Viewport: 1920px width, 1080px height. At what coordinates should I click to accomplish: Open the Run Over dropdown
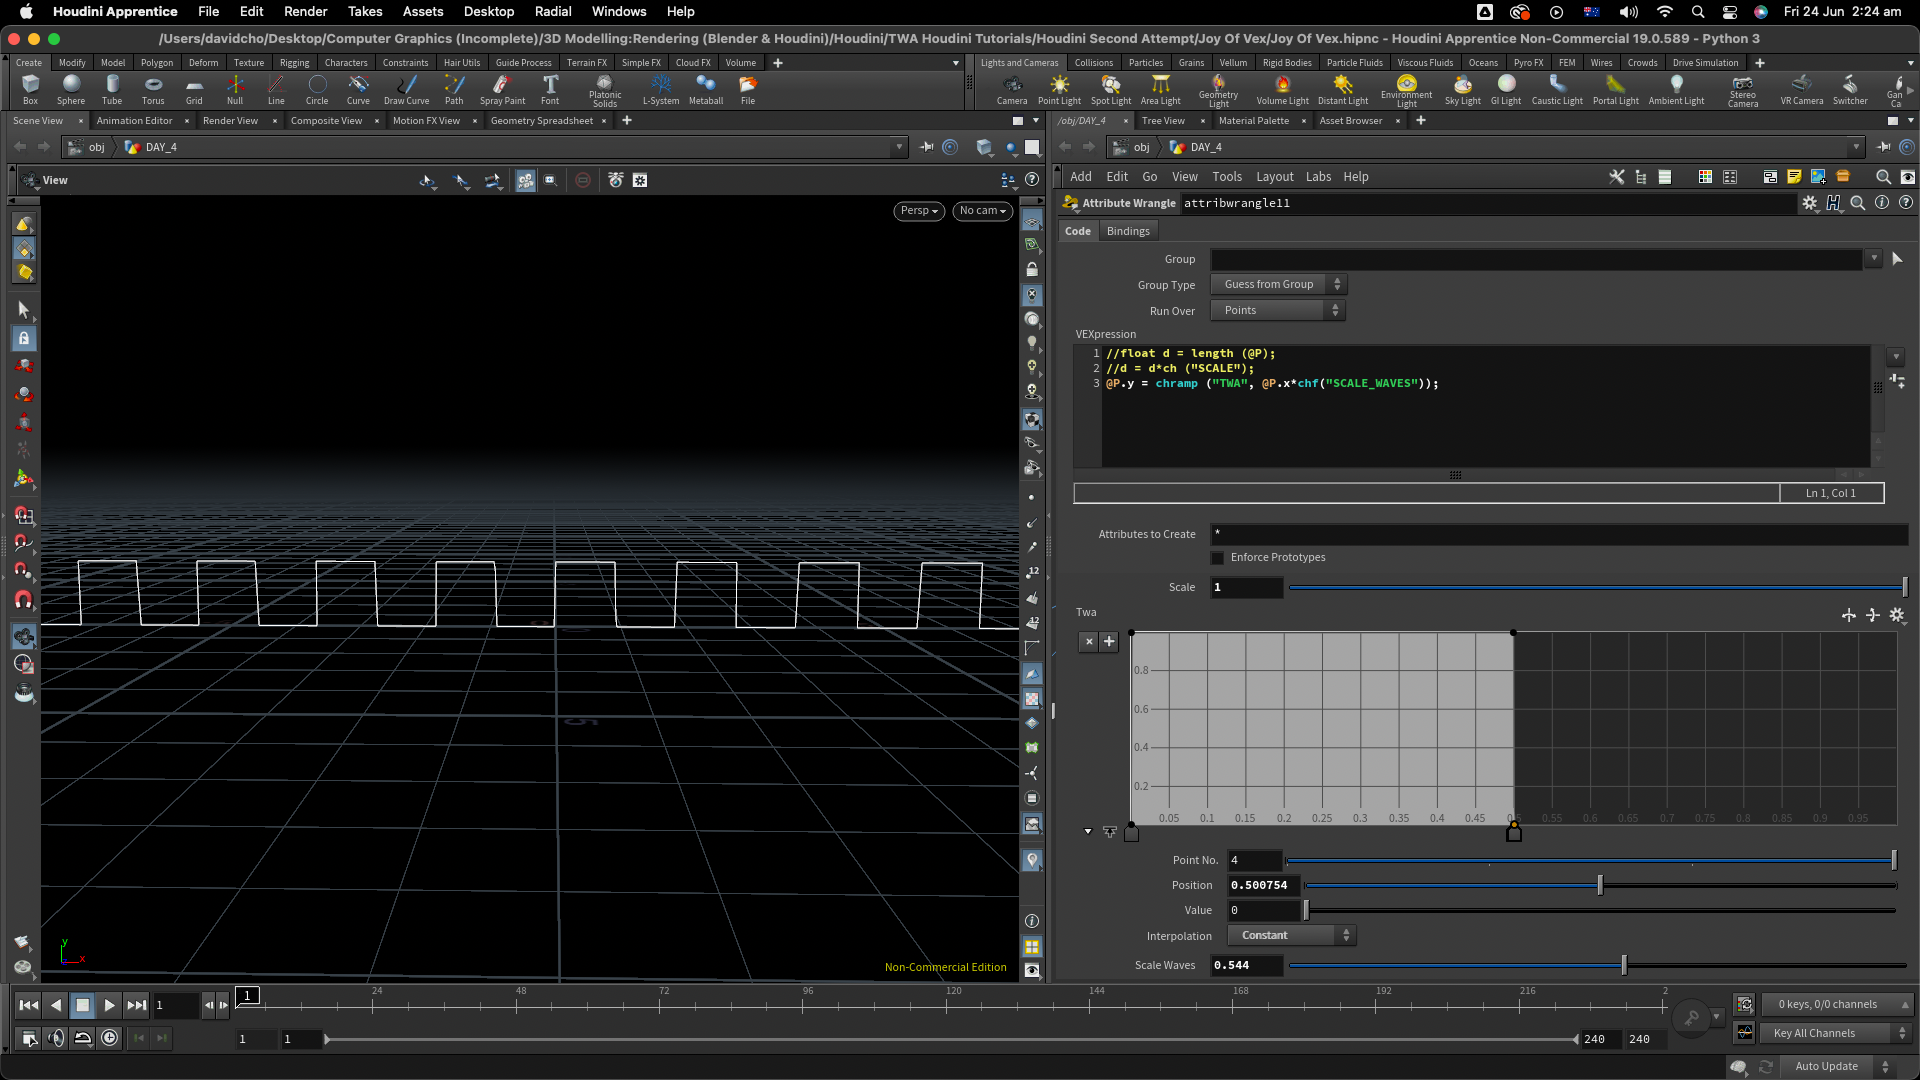point(1278,311)
